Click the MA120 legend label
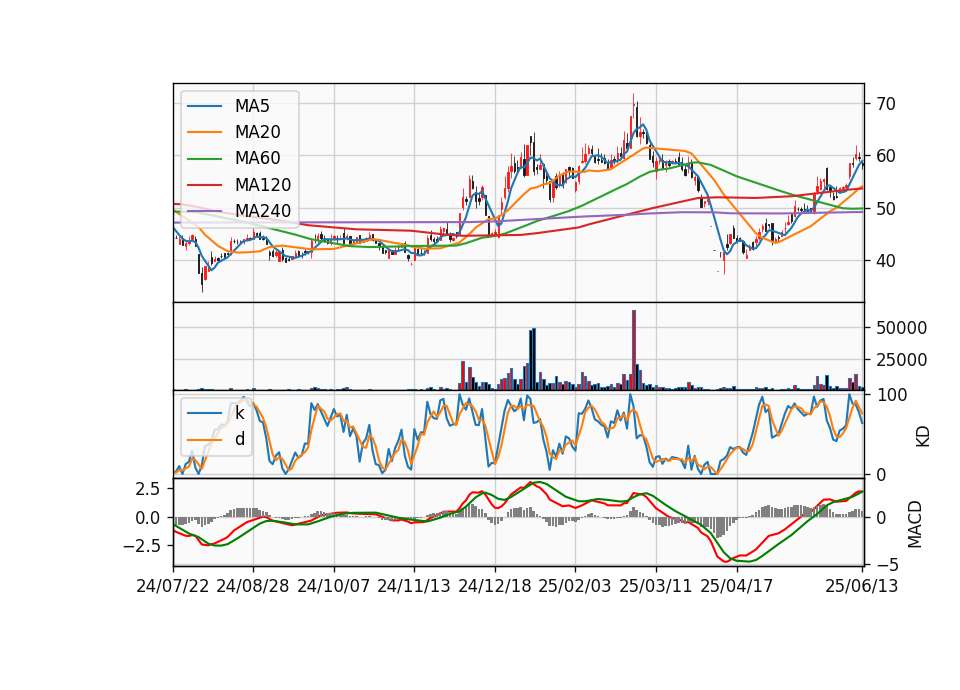This screenshot has width=960, height=690. (x=263, y=185)
